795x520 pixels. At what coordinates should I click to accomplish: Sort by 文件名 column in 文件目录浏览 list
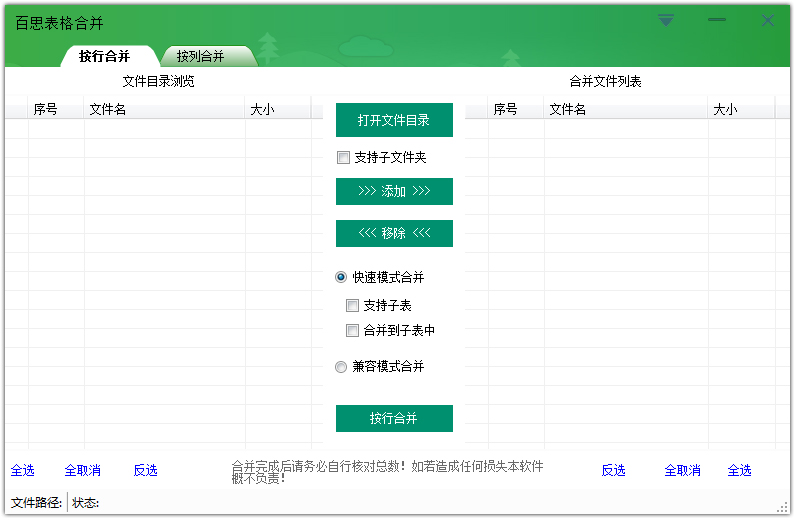coord(164,109)
